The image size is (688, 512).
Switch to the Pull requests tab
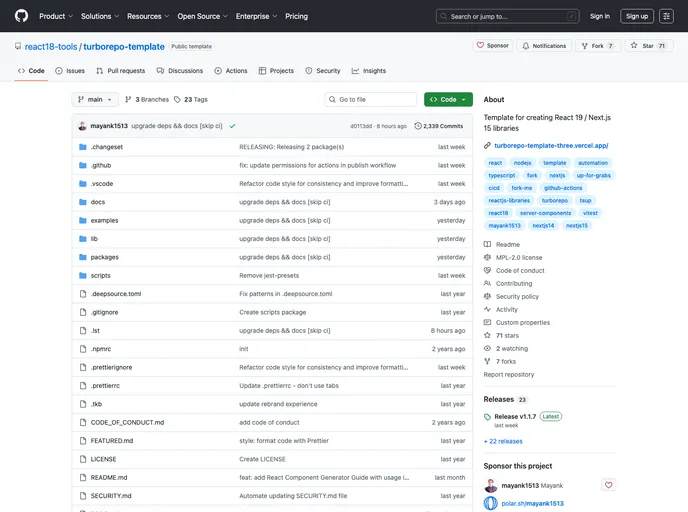point(121,71)
